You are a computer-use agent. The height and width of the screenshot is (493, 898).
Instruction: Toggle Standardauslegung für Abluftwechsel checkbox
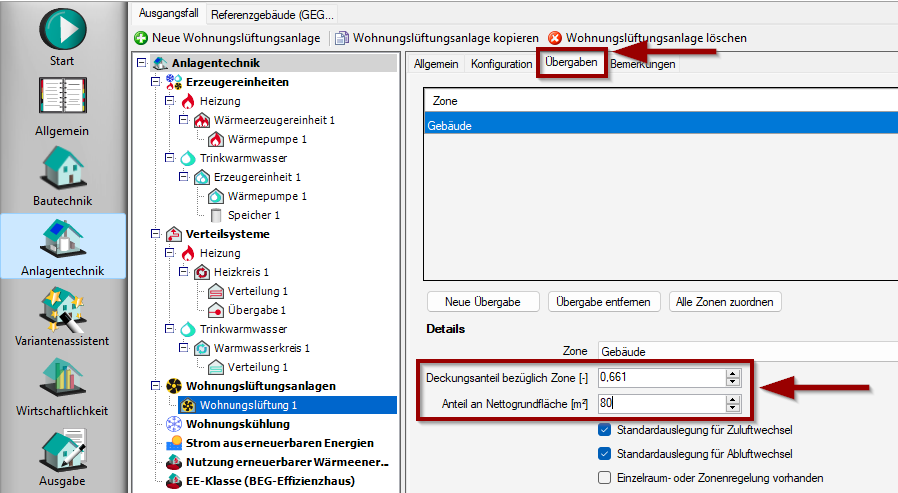point(604,453)
